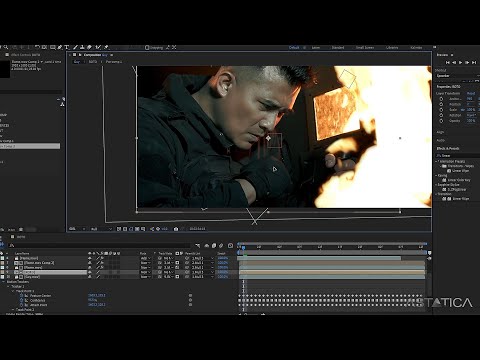Screen dimensions: 480x360
Task: Switch to the Learn workspace
Action: (315, 47)
